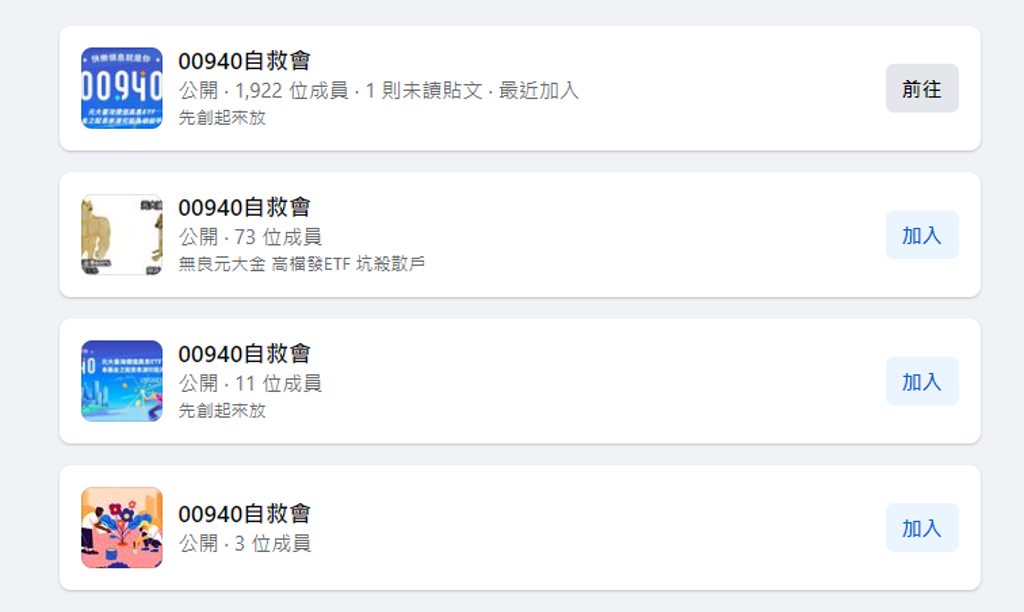Click the 公開 · 73 位成員 member count text

[x=250, y=236]
